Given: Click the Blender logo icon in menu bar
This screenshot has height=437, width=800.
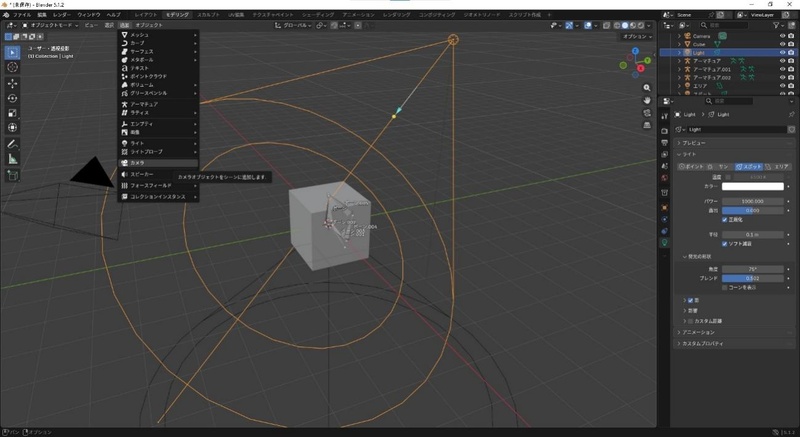Looking at the screenshot, I should (5, 15).
